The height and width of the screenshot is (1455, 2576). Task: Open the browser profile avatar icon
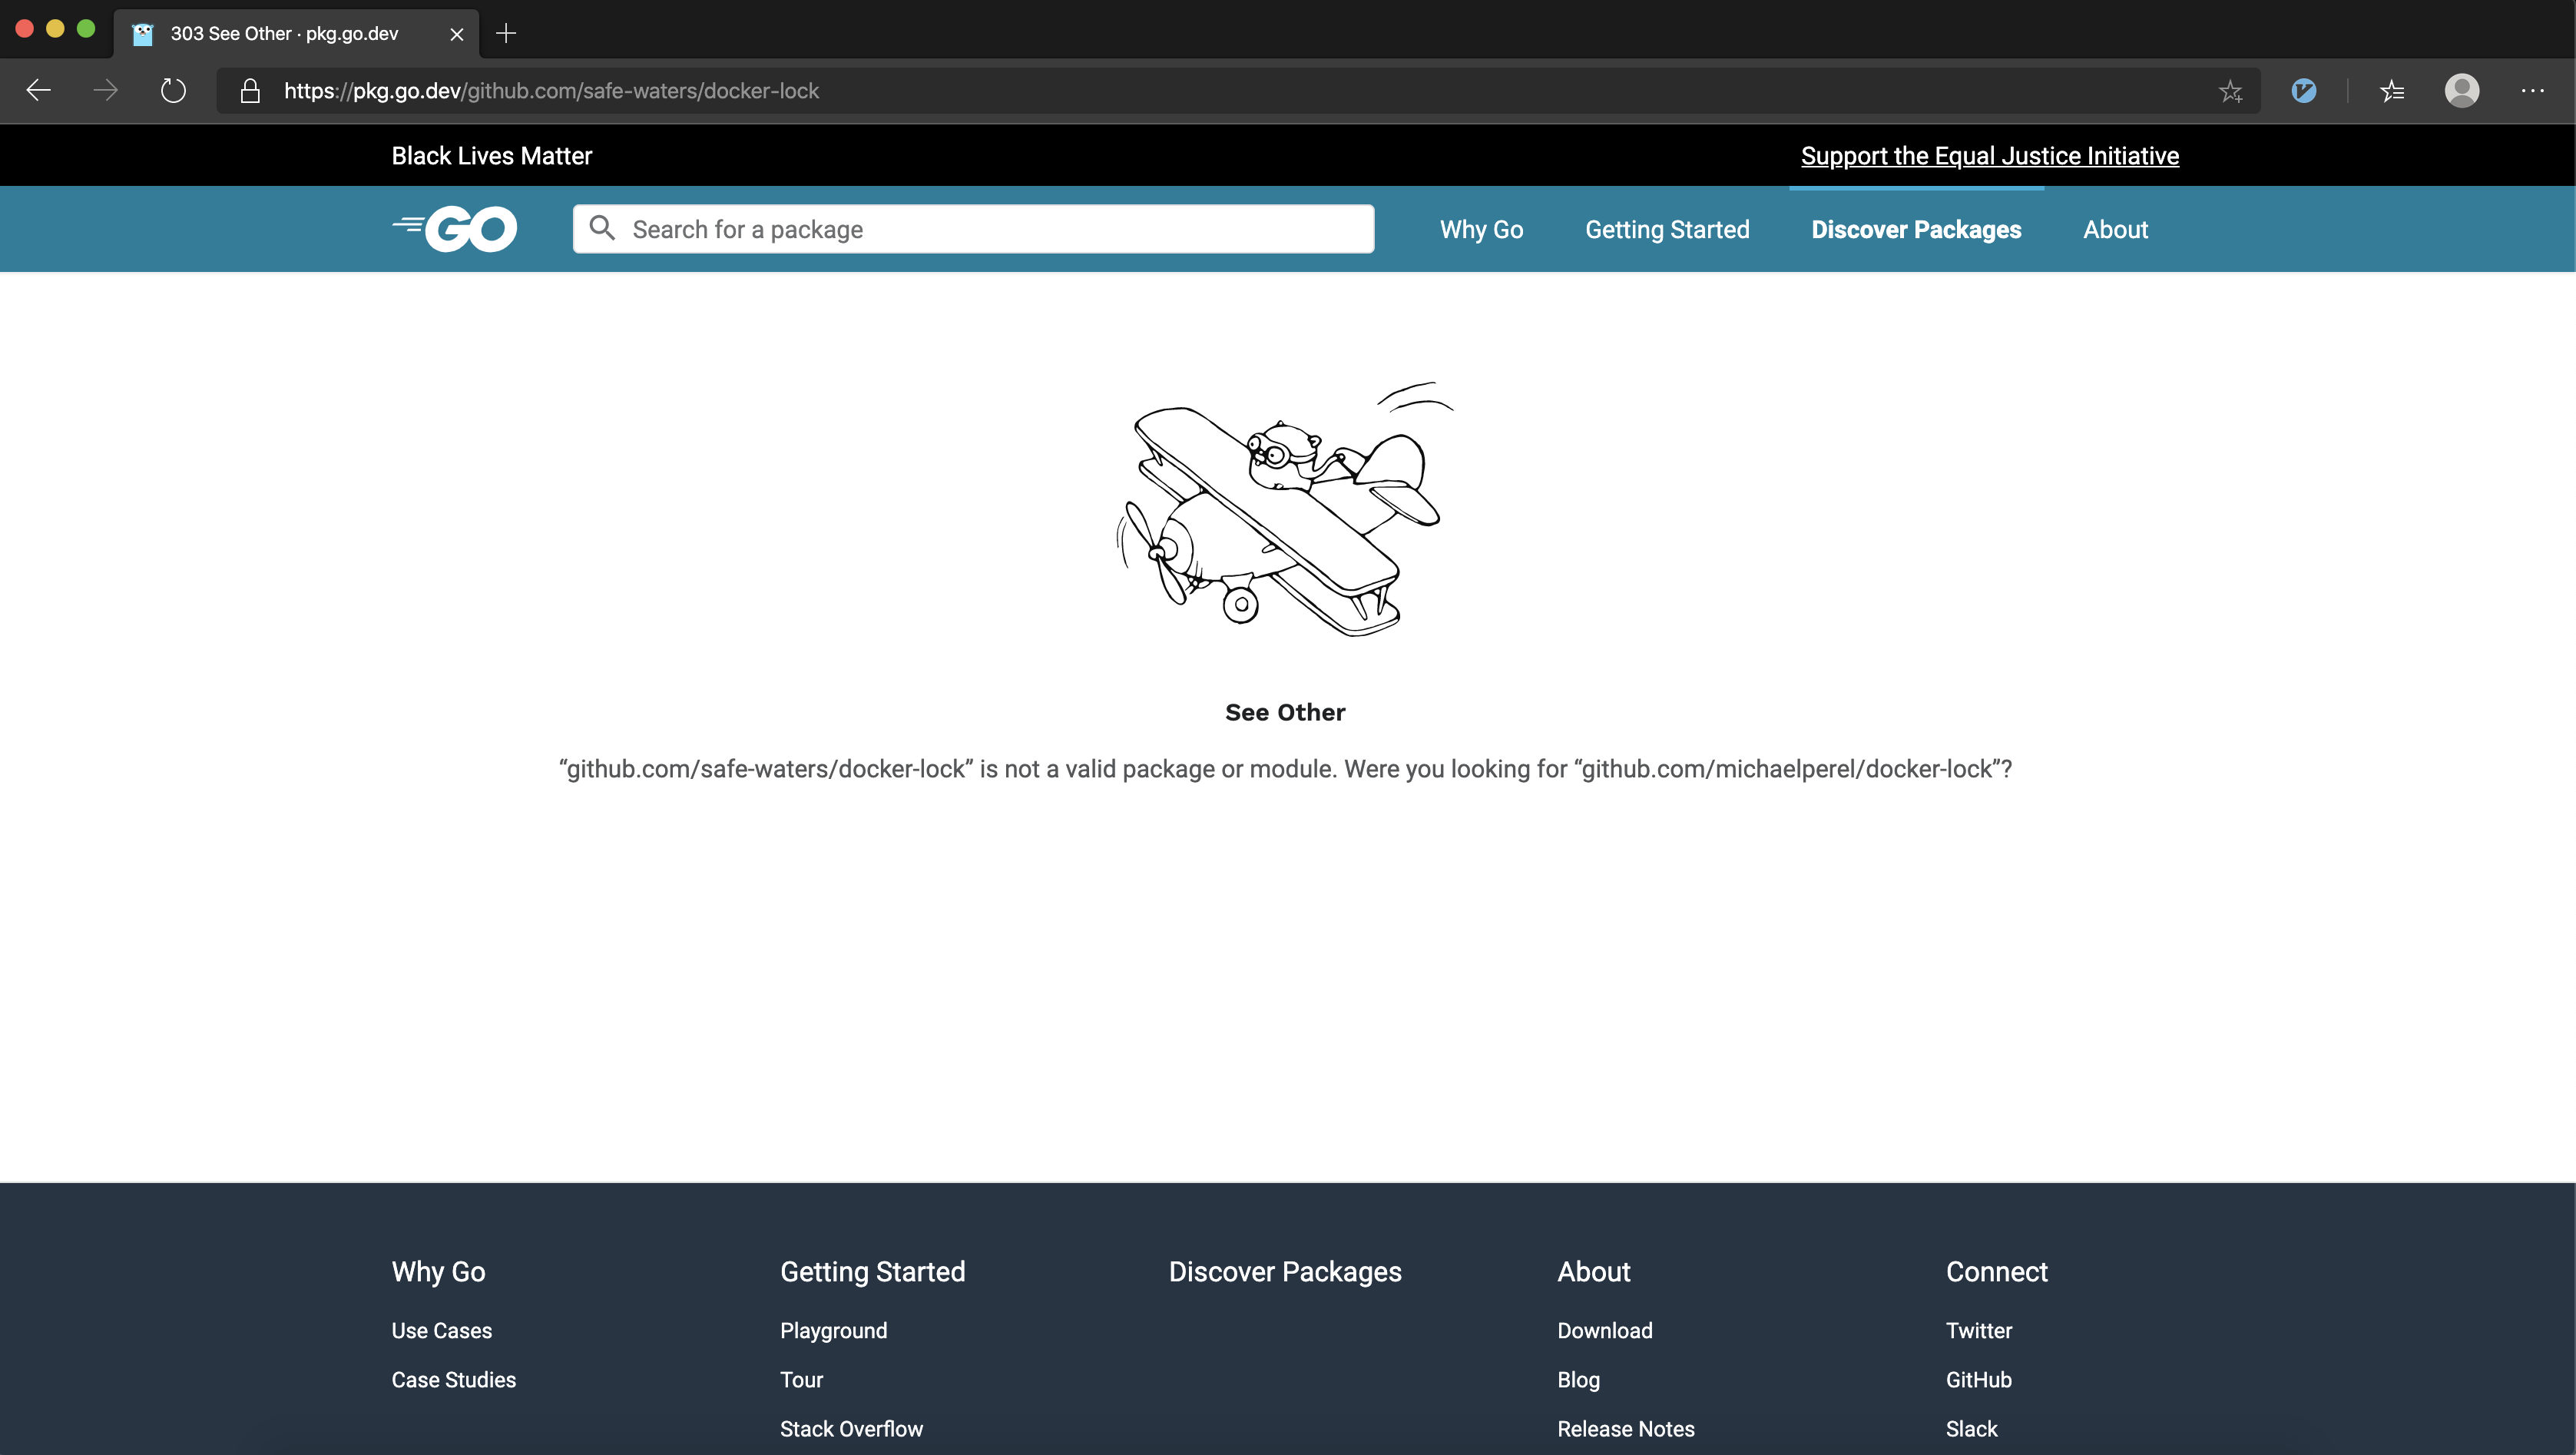click(2462, 91)
